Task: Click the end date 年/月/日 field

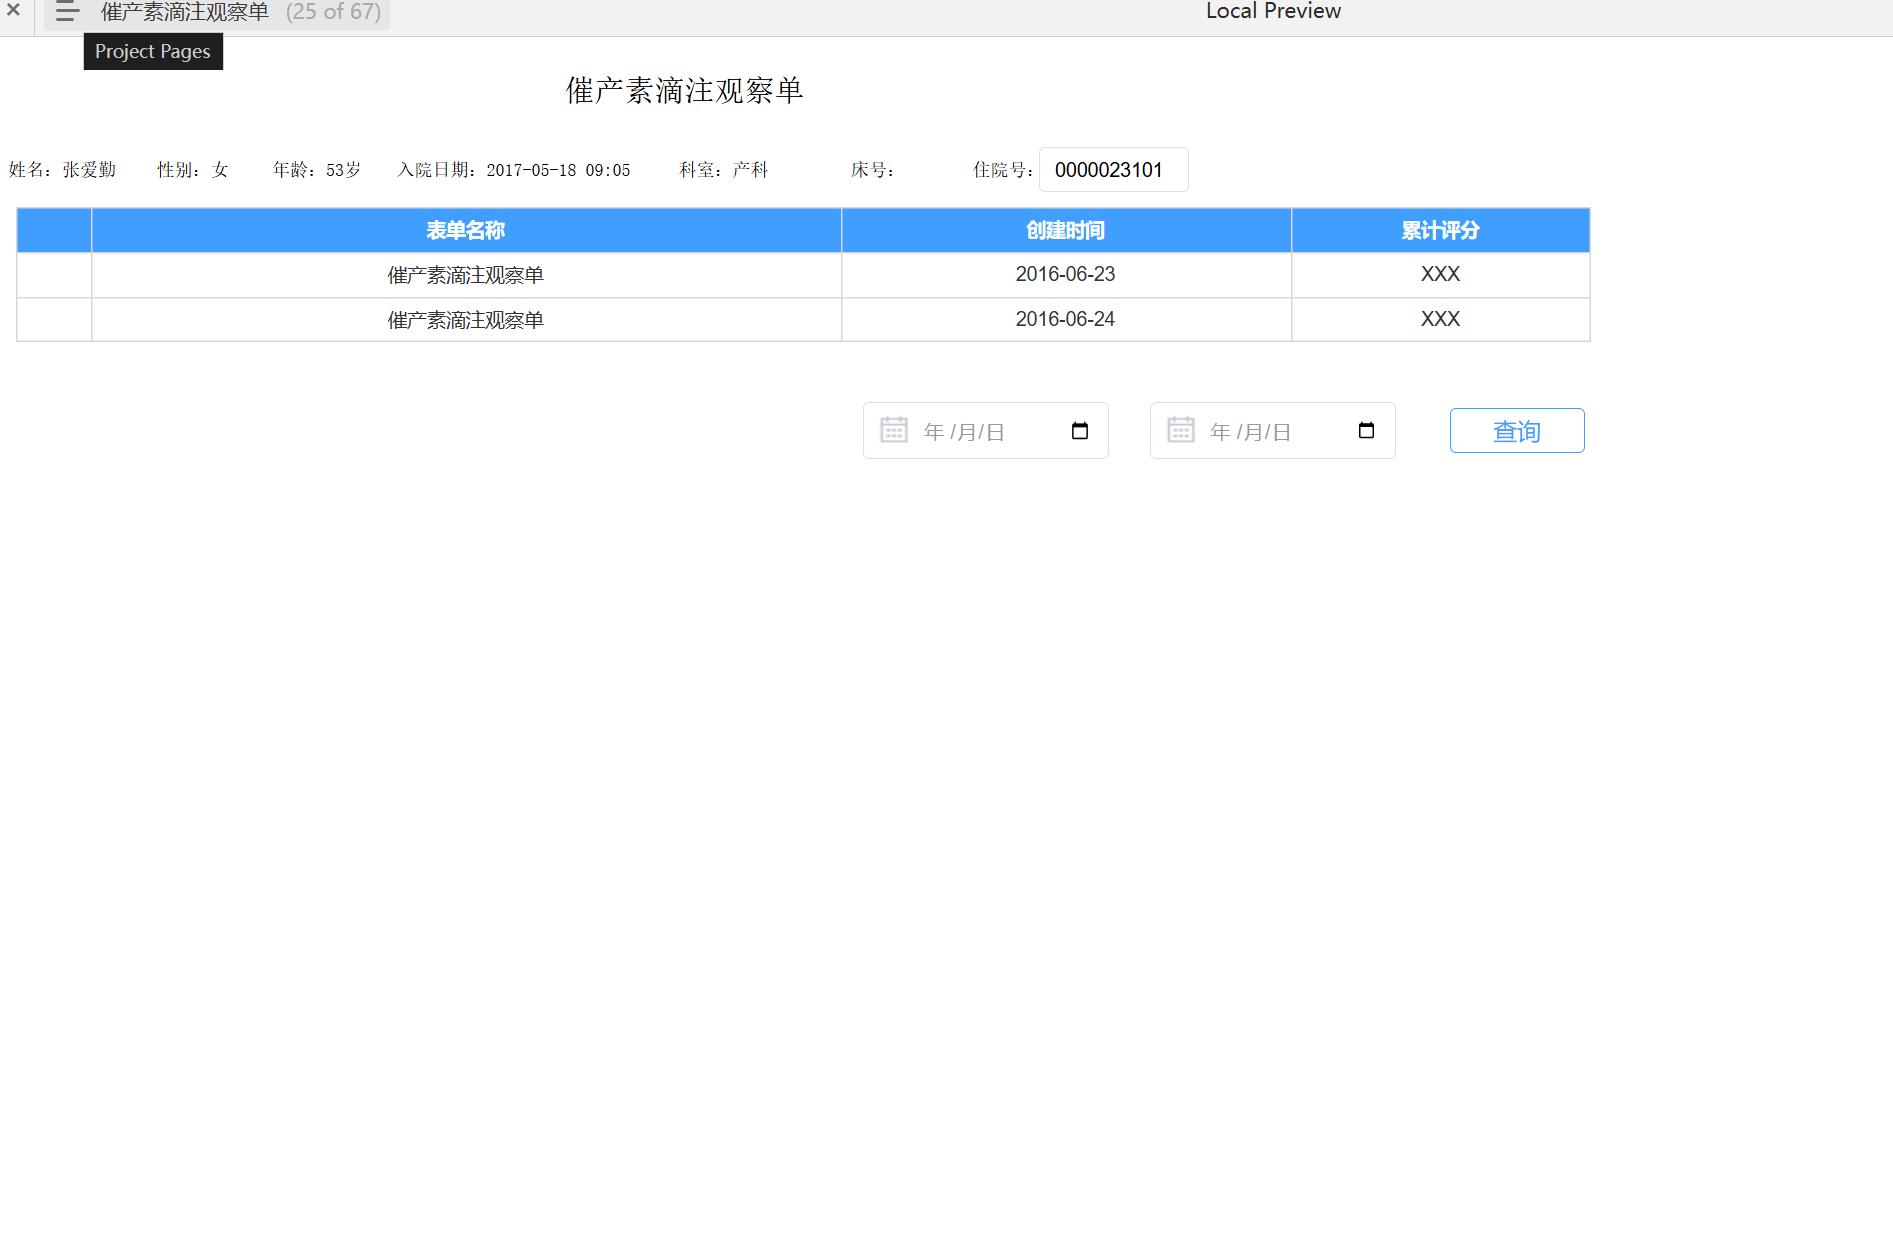Action: [x=1272, y=431]
